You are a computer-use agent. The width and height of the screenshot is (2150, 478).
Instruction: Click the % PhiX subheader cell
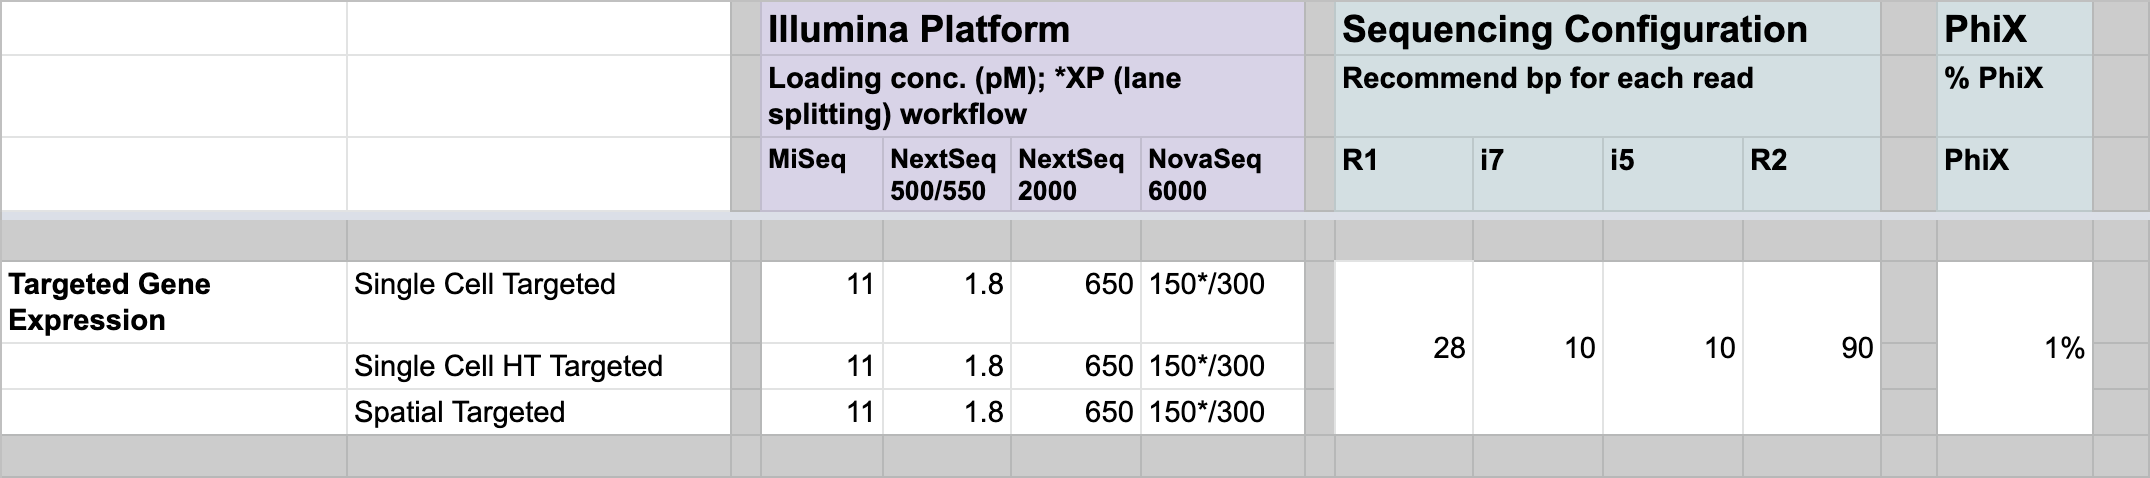(2014, 96)
